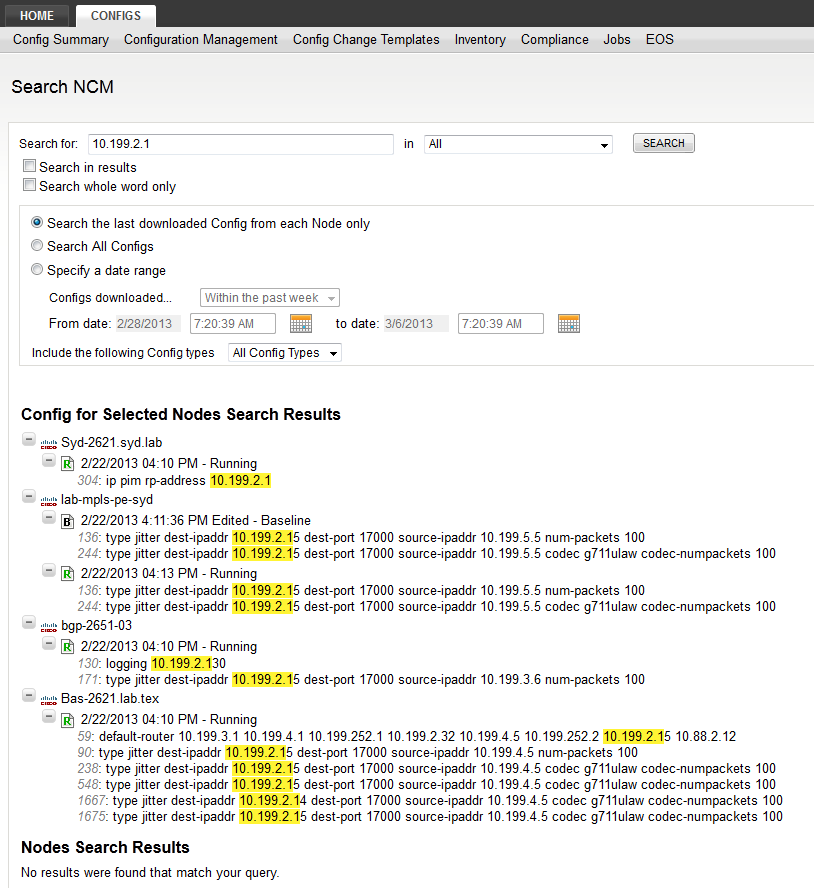
Task: Collapse the Syd-2621.syd.lab search results
Action: (x=28, y=439)
